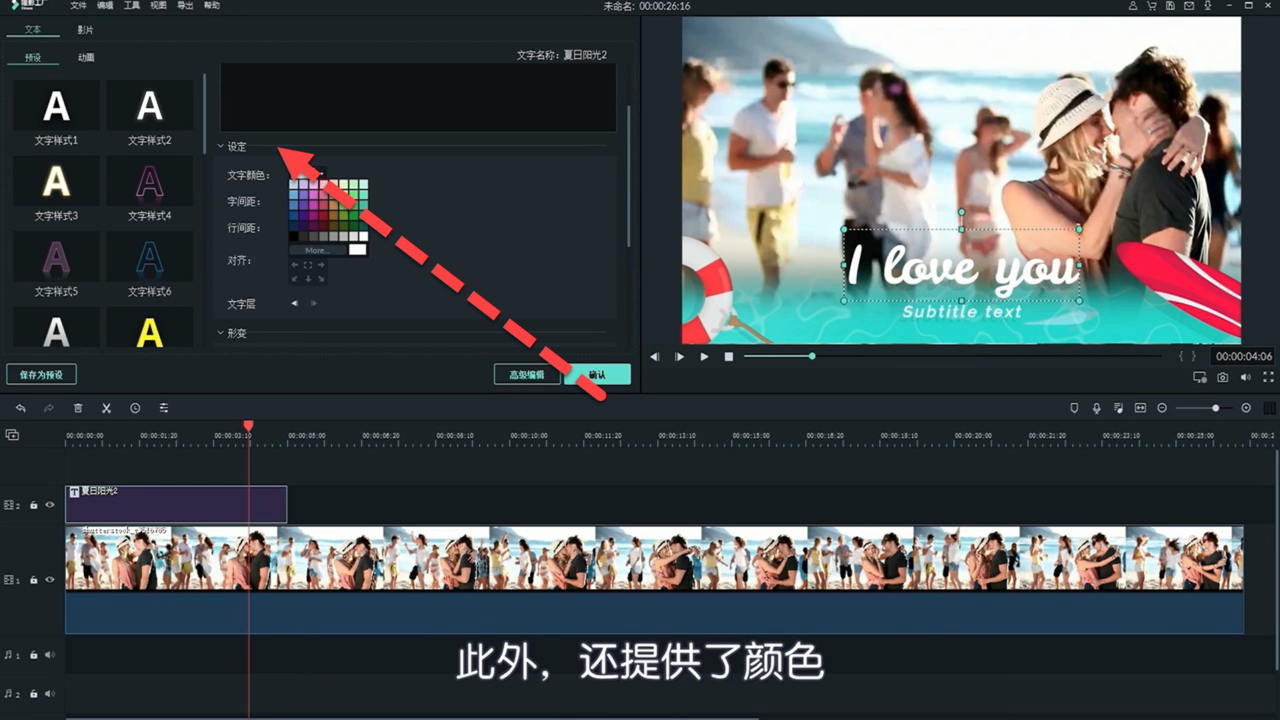Switch to the 影片 tab

click(x=86, y=30)
